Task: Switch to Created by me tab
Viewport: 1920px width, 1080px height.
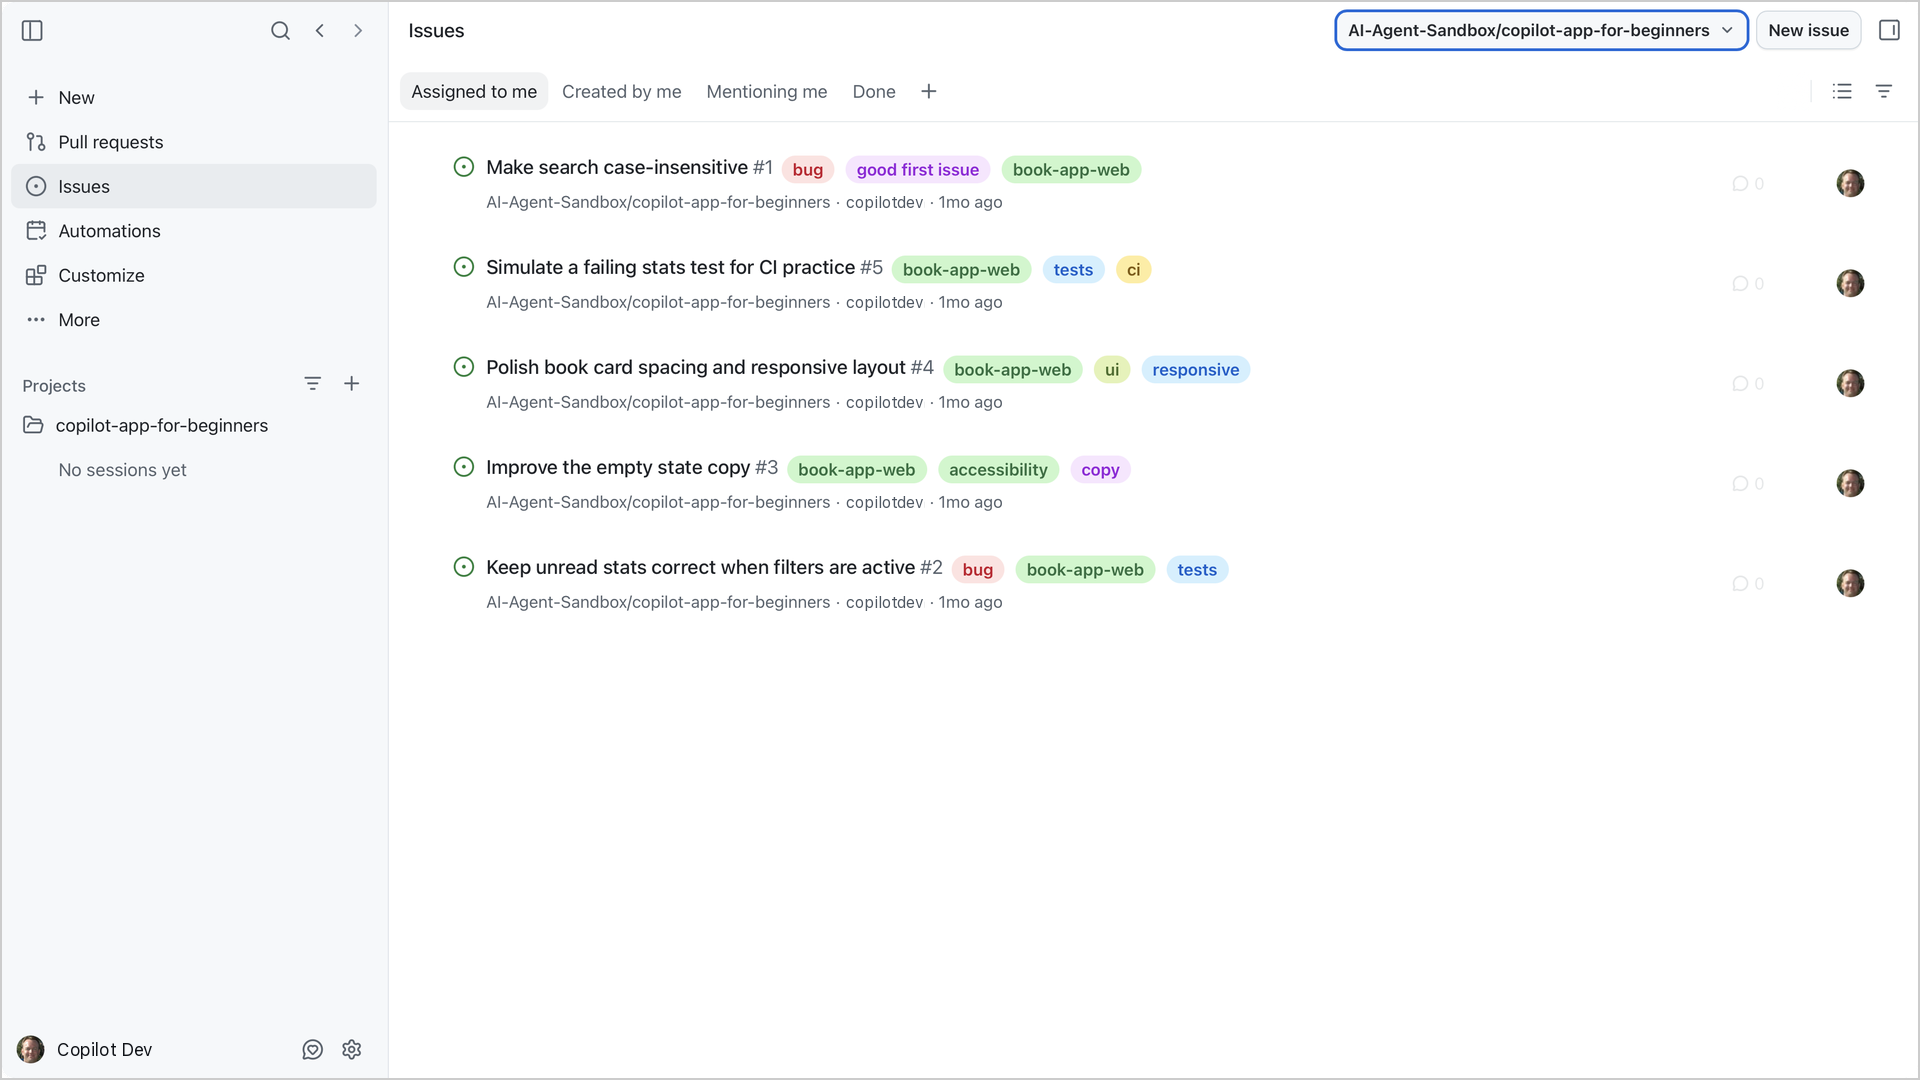Action: pyautogui.click(x=621, y=92)
